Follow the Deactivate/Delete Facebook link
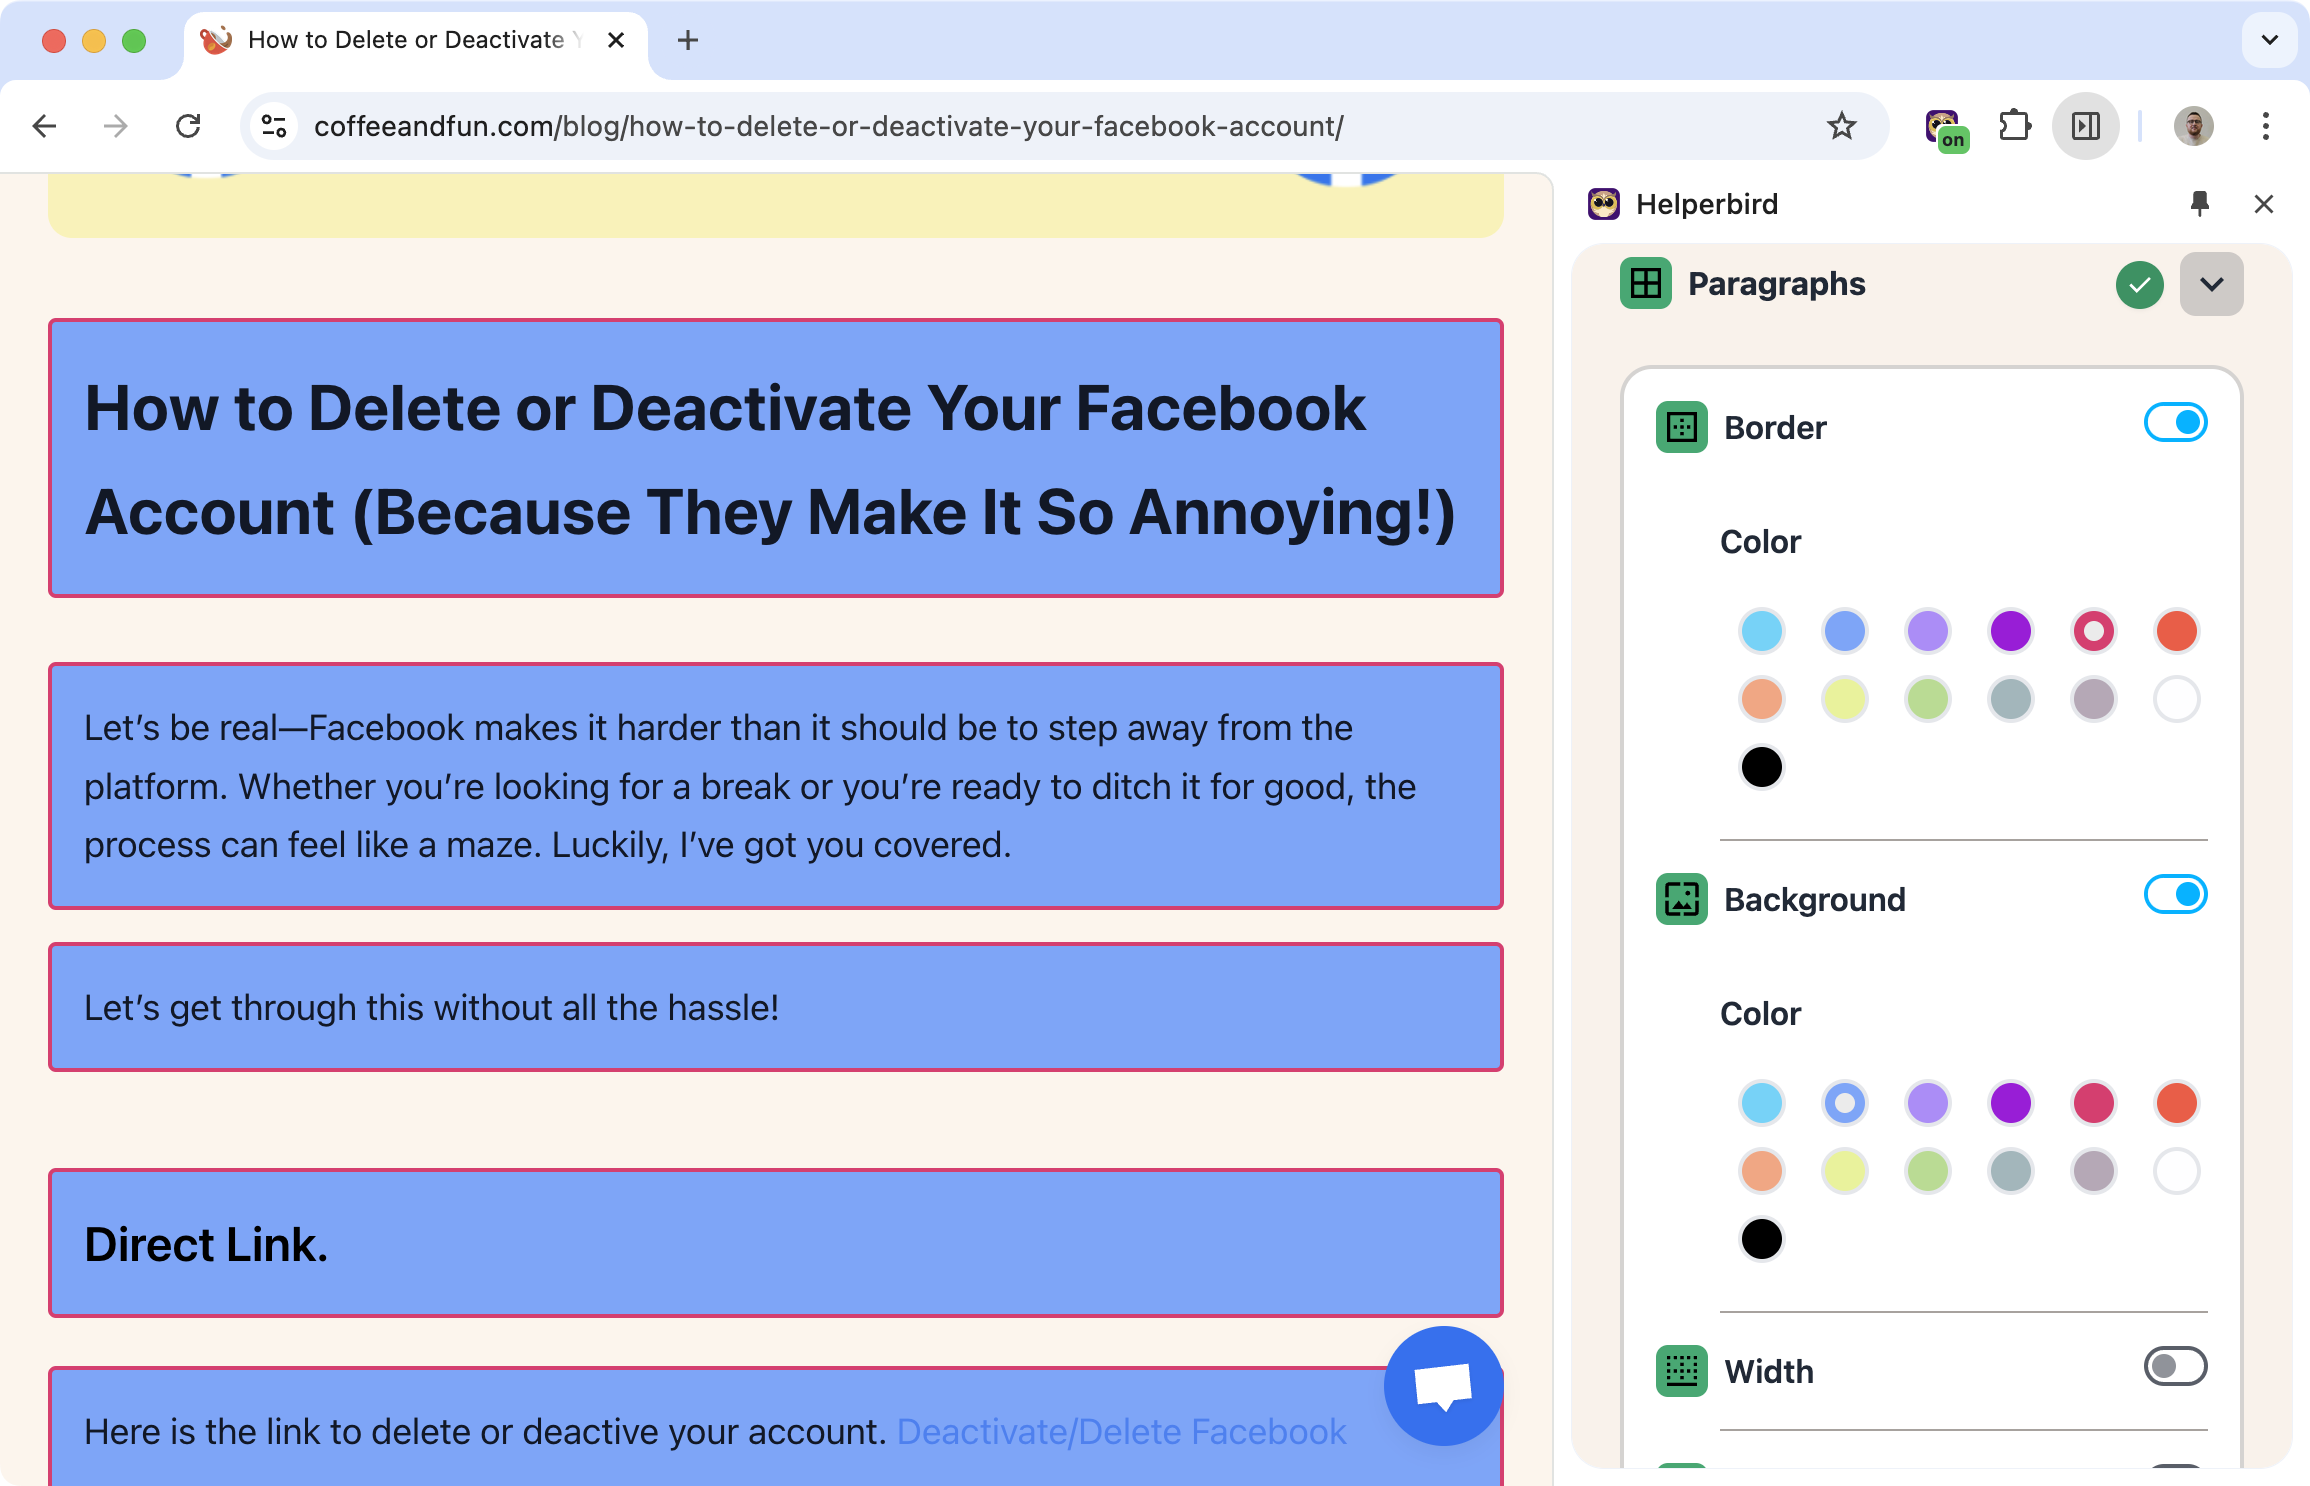Viewport: 2310px width, 1486px height. 1121,1432
